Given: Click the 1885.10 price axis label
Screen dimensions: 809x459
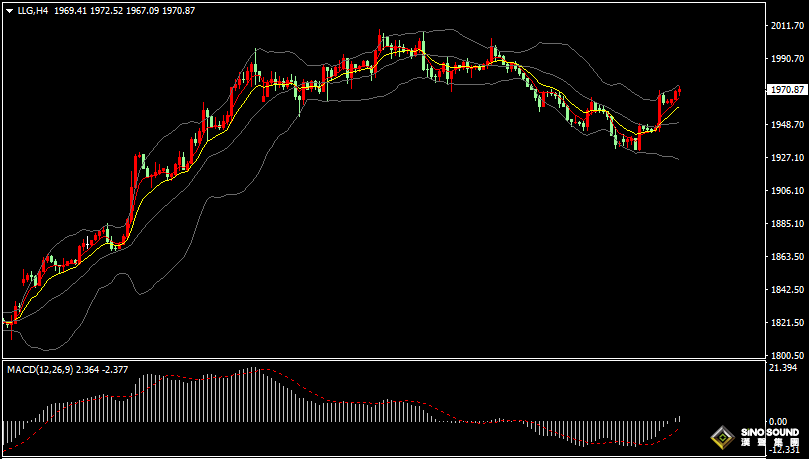Looking at the screenshot, I should (787, 224).
